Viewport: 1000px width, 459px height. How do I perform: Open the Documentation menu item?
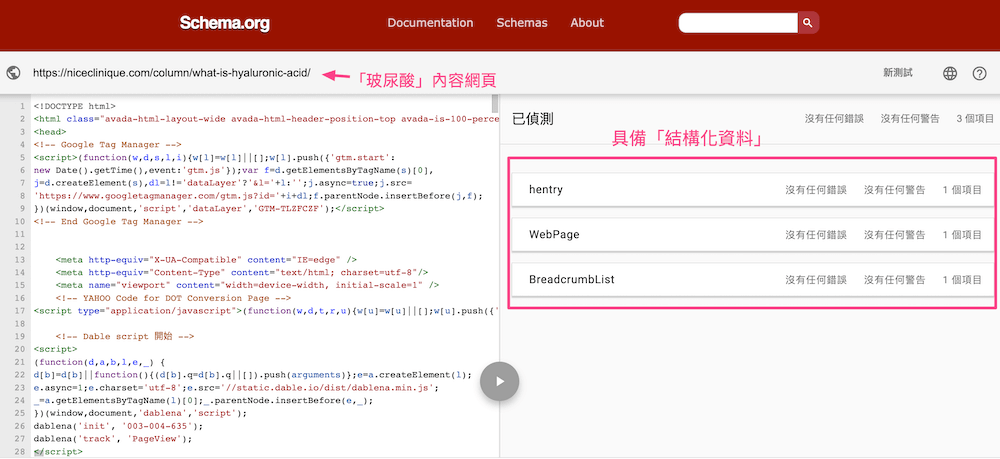pos(430,23)
